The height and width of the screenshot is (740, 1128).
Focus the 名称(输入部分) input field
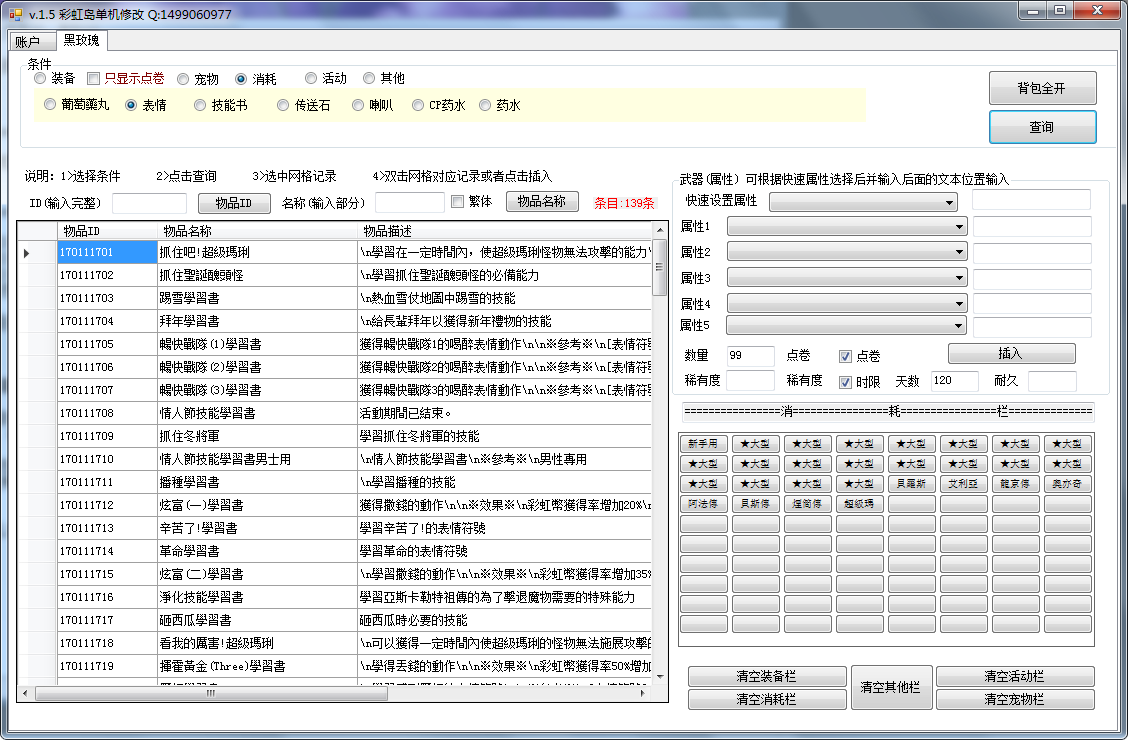(410, 203)
